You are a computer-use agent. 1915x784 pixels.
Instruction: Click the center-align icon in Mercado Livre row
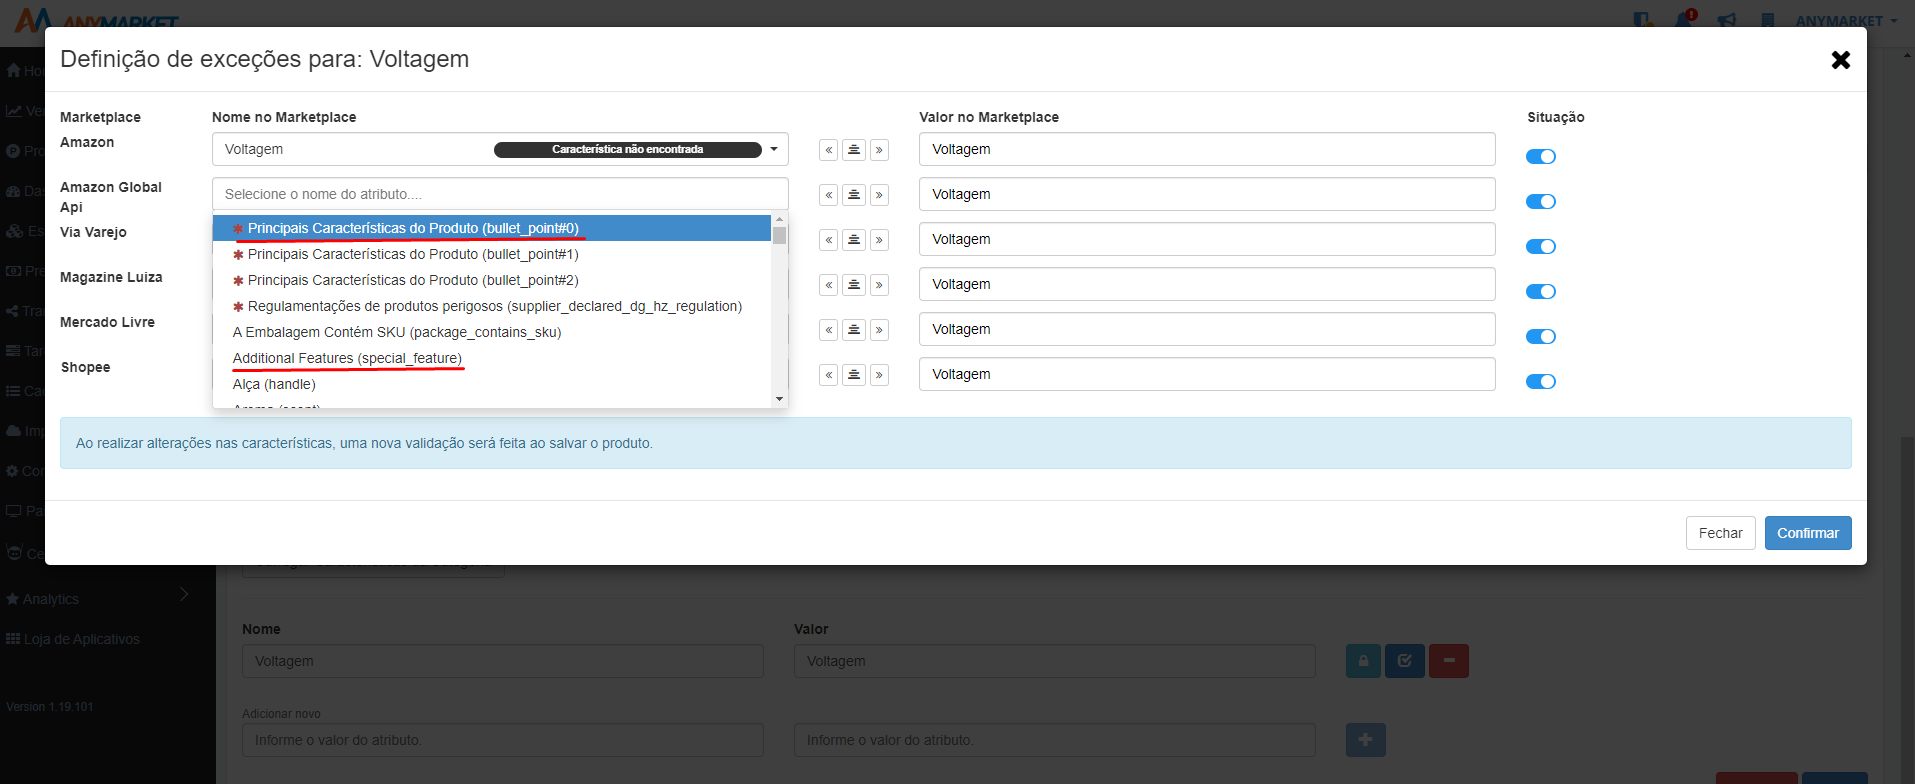coord(854,330)
